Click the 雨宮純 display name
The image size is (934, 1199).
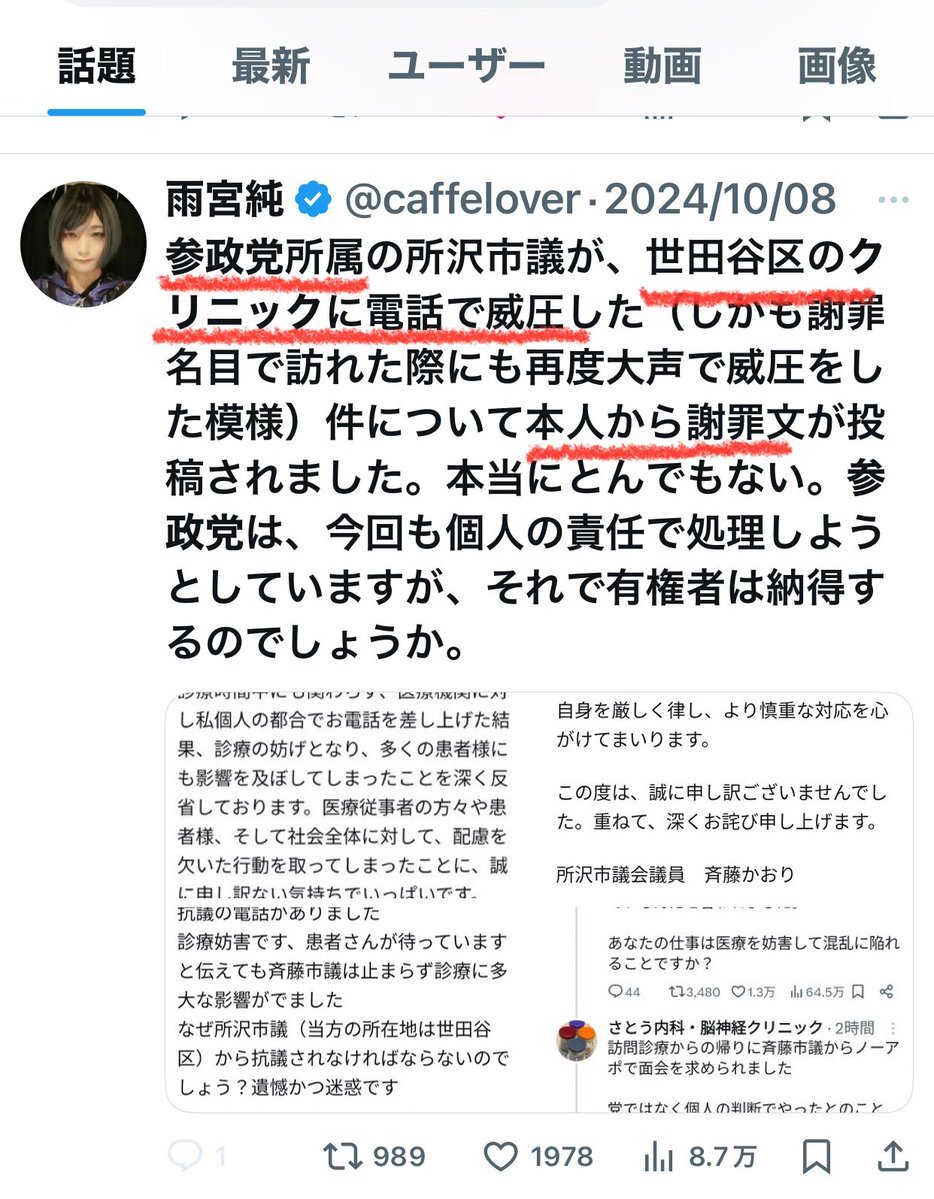[224, 200]
